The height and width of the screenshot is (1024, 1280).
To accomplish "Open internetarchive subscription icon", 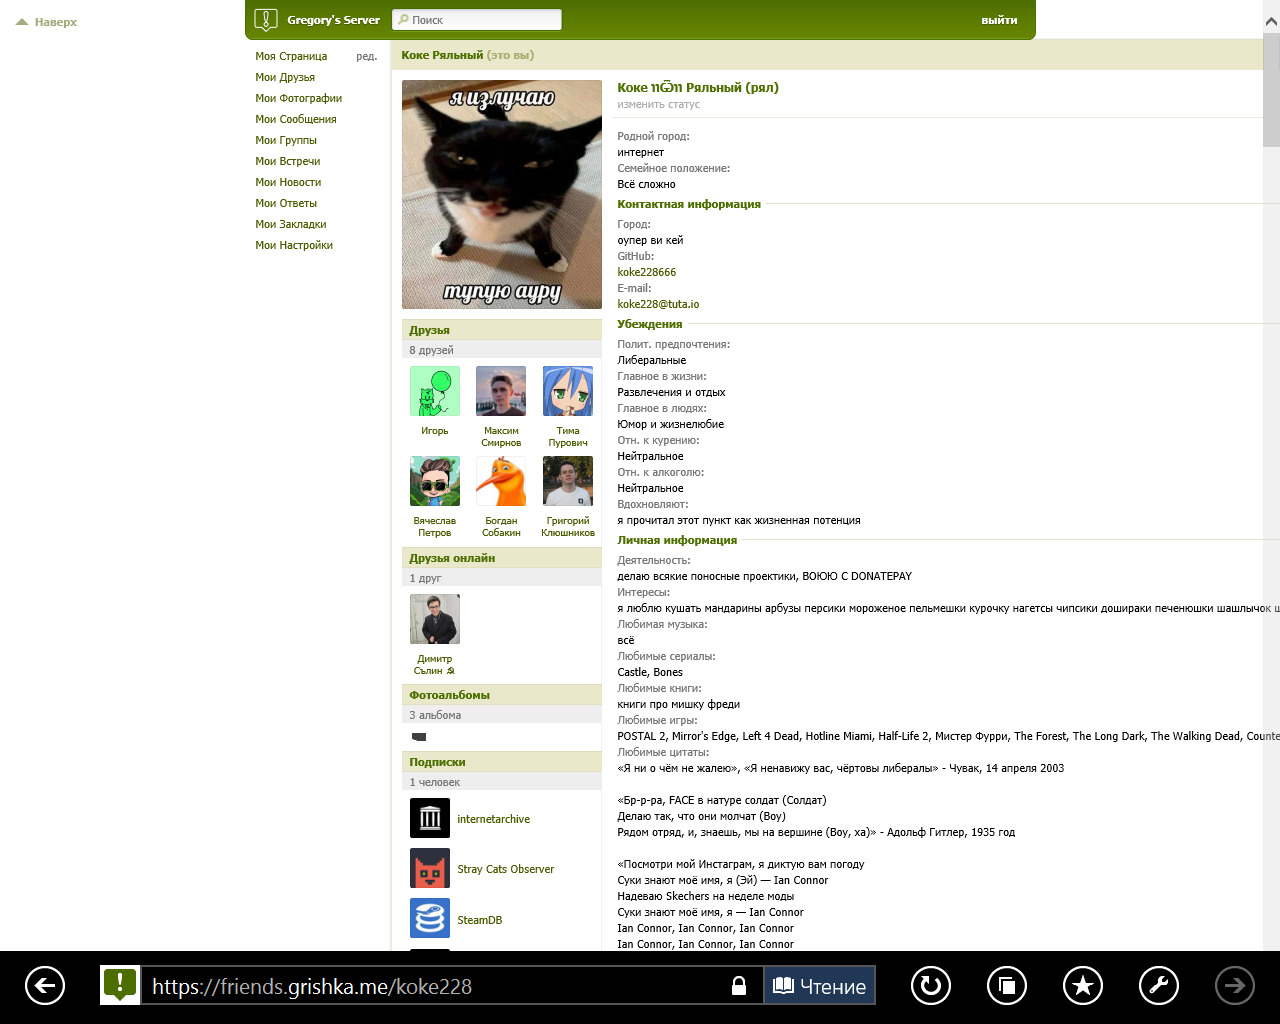I will click(430, 818).
